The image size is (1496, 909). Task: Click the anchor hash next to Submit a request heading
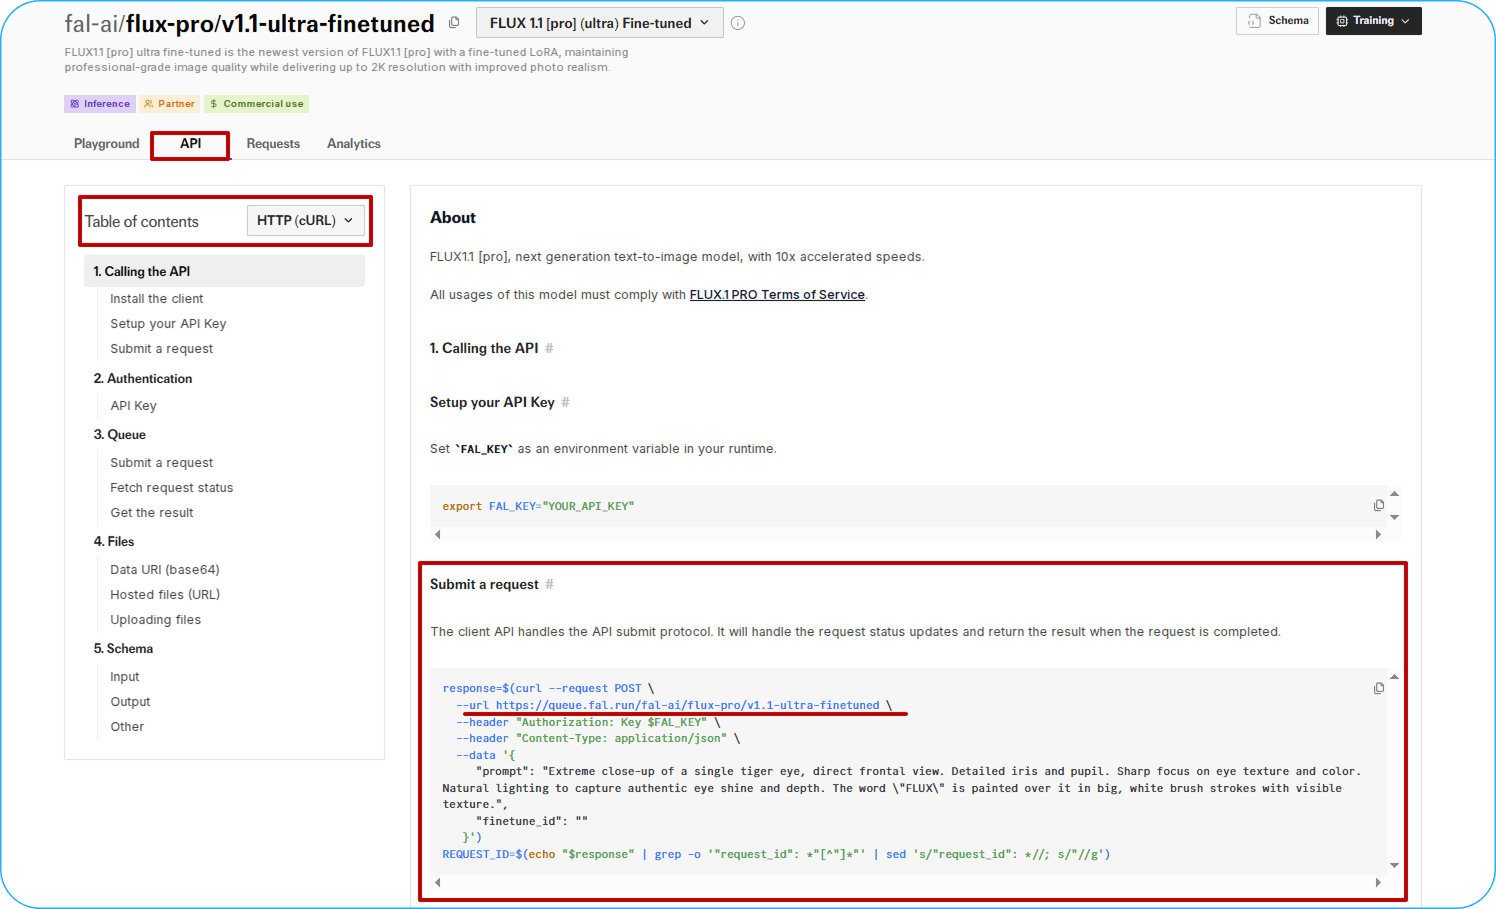click(549, 584)
